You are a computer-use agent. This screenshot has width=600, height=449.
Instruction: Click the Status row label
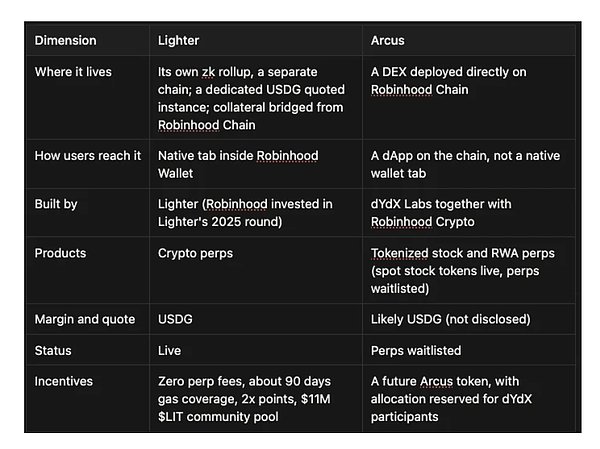(x=53, y=351)
